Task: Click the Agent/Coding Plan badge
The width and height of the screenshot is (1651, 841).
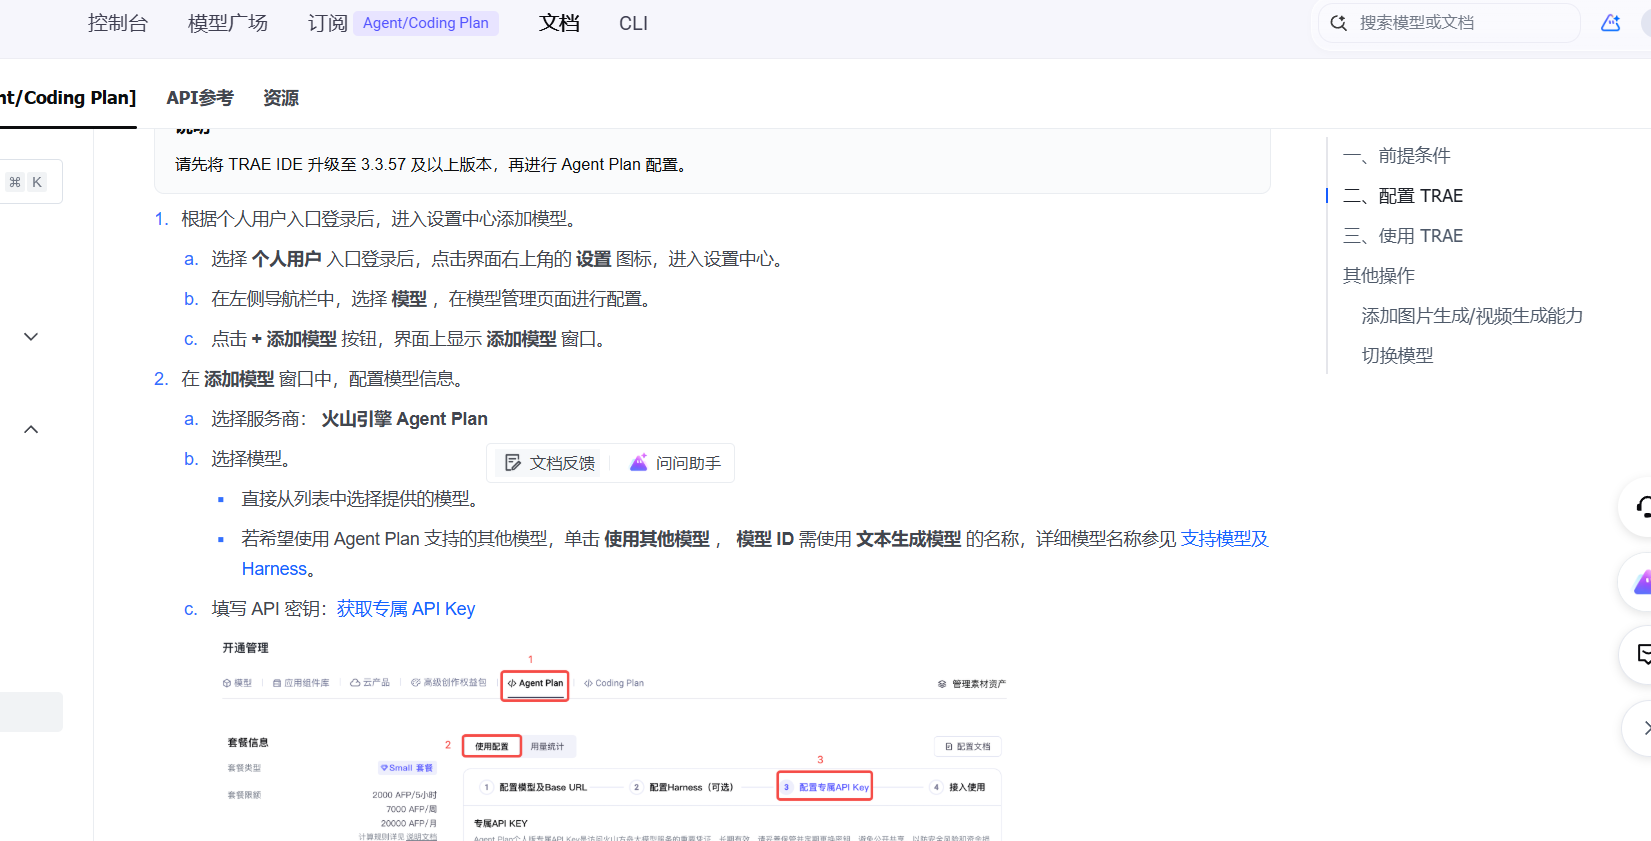Action: (426, 23)
